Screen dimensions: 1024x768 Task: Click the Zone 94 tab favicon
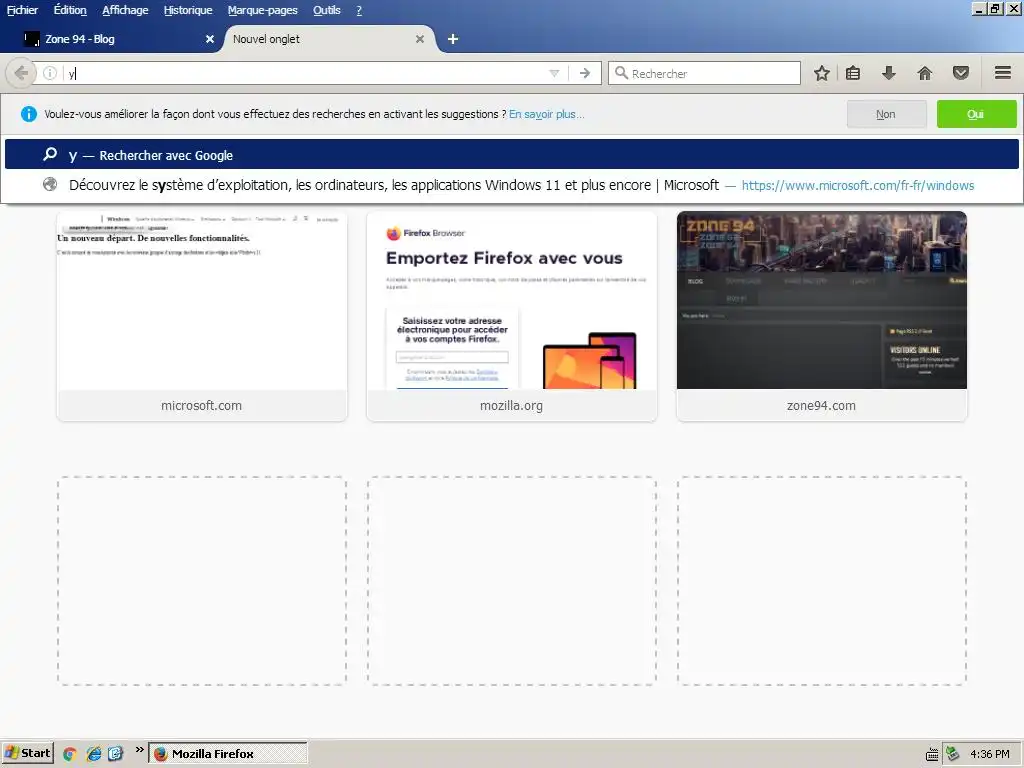31,39
